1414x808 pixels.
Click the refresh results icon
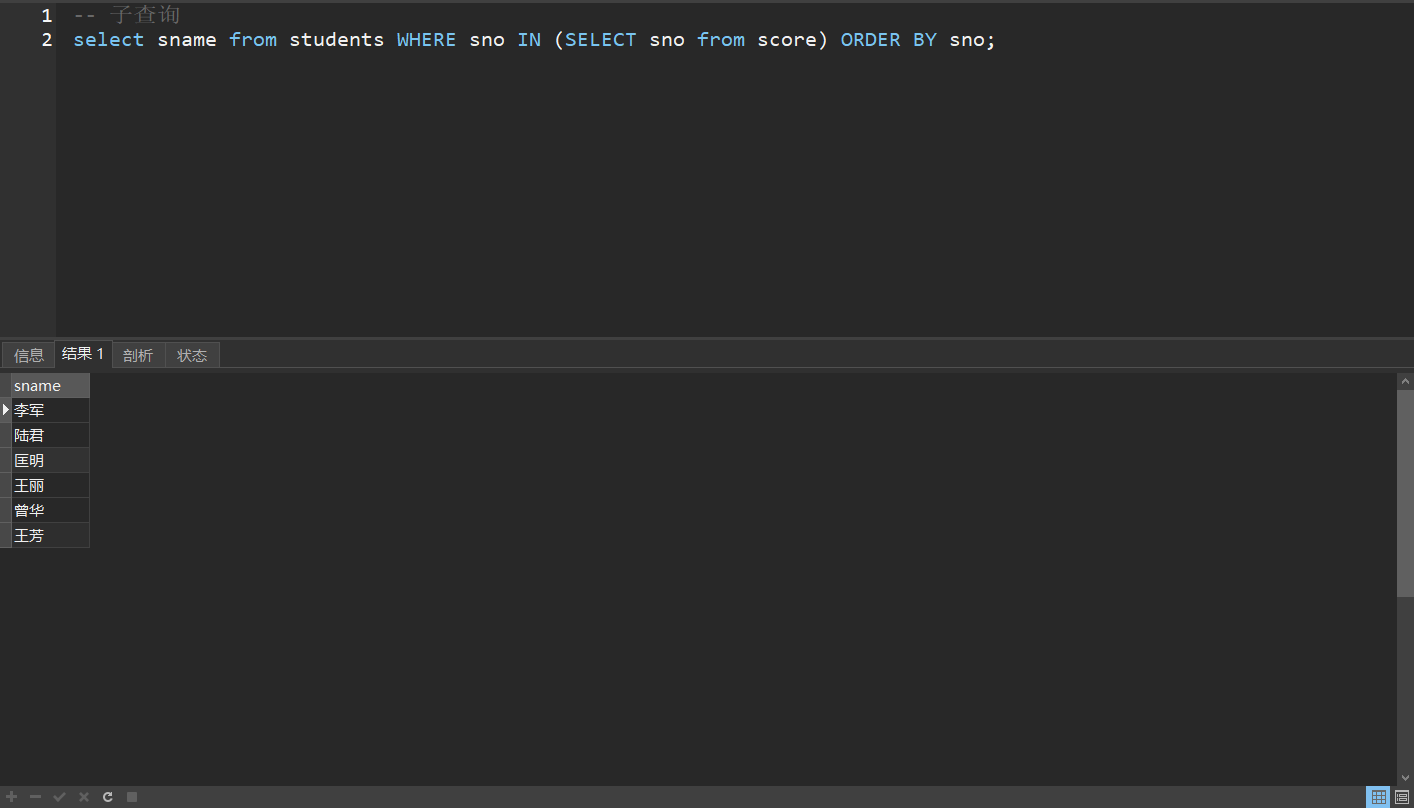pos(108,797)
